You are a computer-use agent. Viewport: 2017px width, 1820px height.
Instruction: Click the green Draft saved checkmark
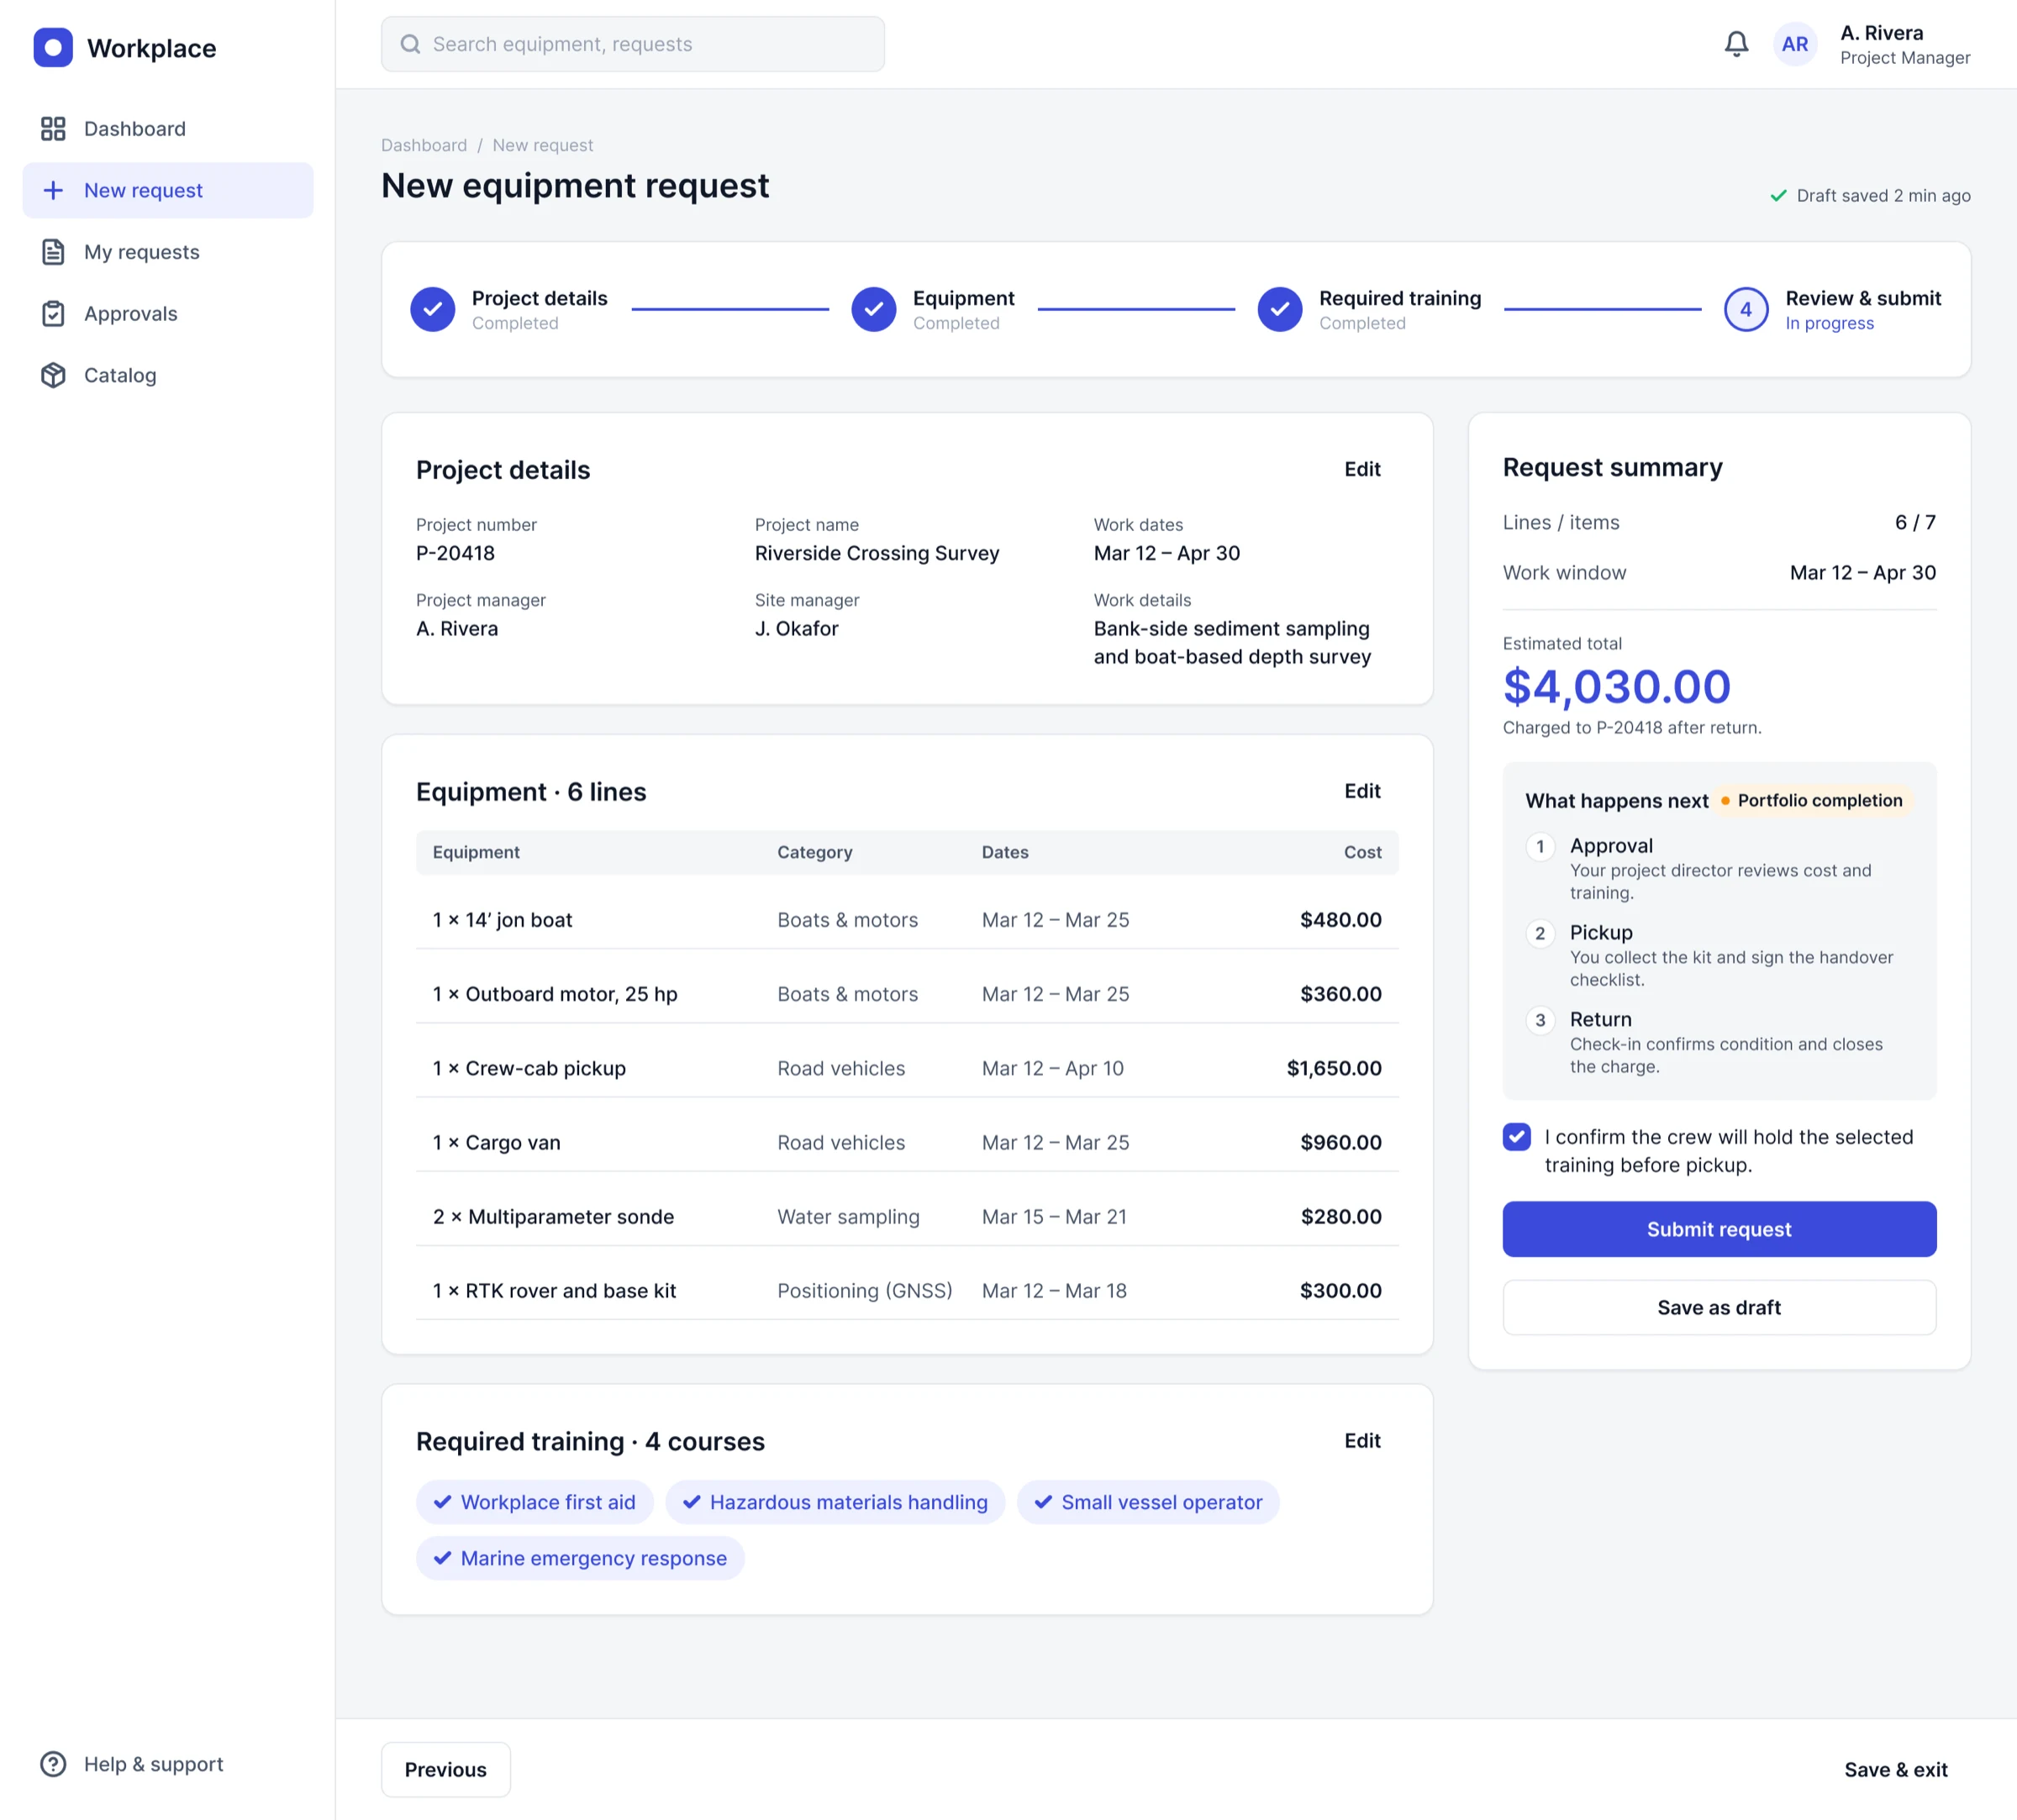tap(1778, 196)
